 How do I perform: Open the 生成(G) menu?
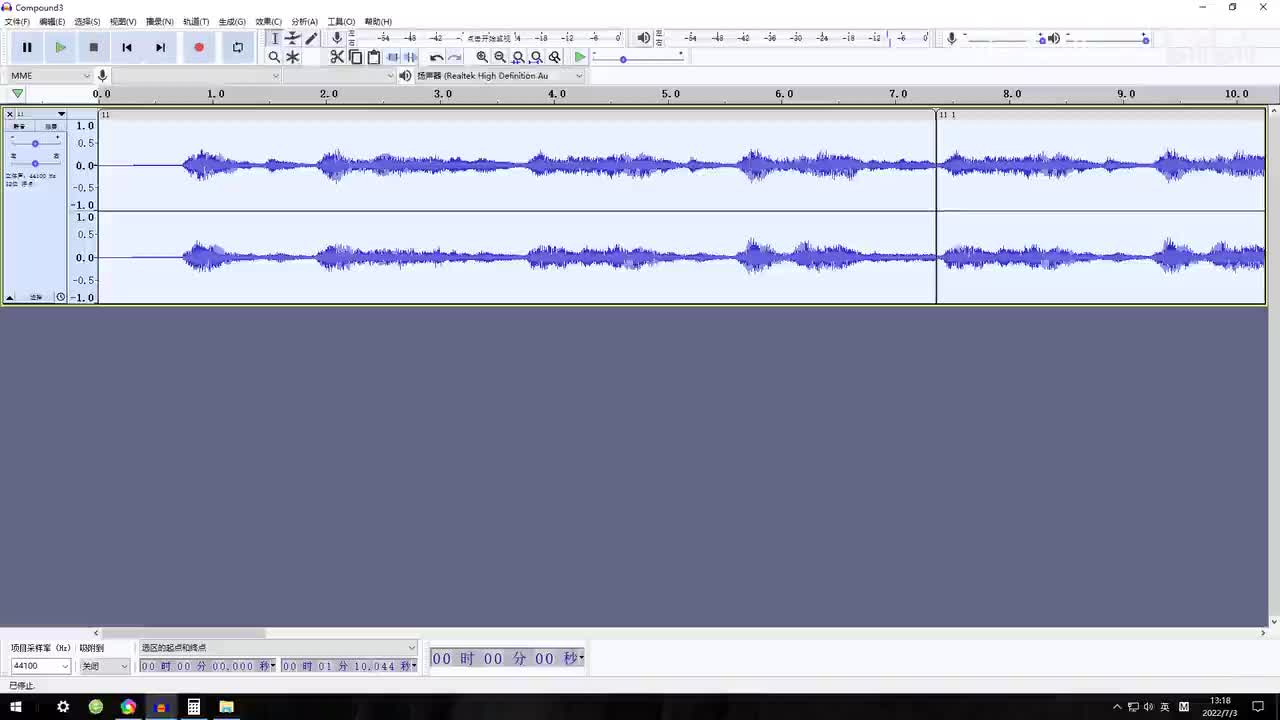(232, 21)
